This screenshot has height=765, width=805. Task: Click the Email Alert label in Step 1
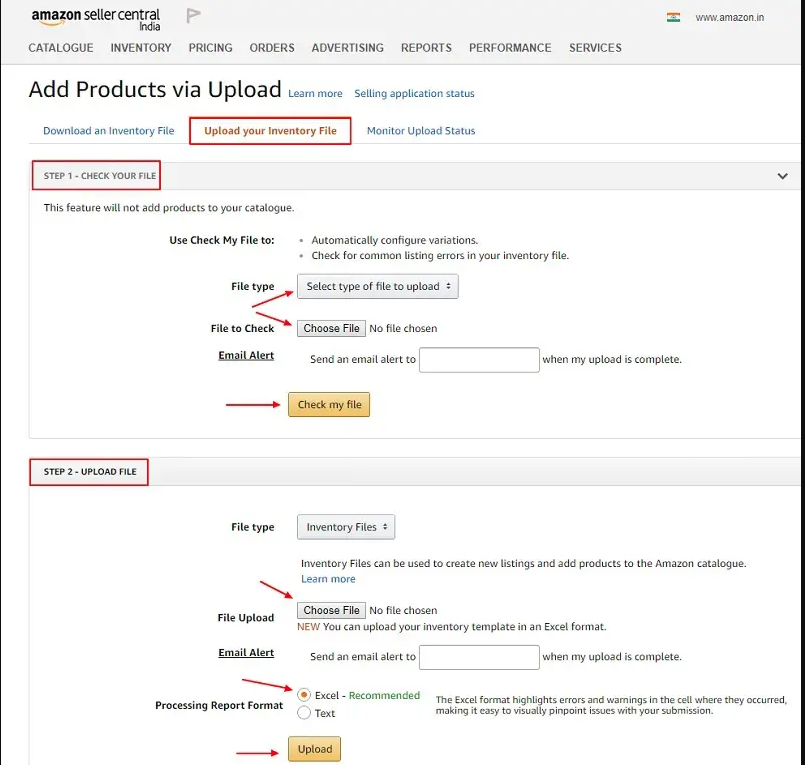pyautogui.click(x=246, y=355)
